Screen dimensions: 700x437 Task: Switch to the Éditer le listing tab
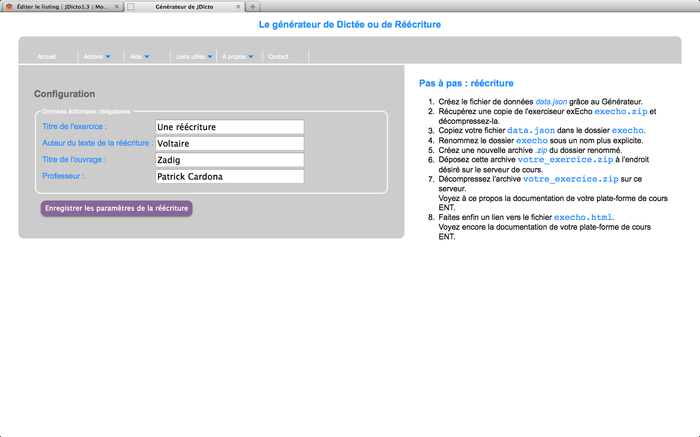point(60,6)
